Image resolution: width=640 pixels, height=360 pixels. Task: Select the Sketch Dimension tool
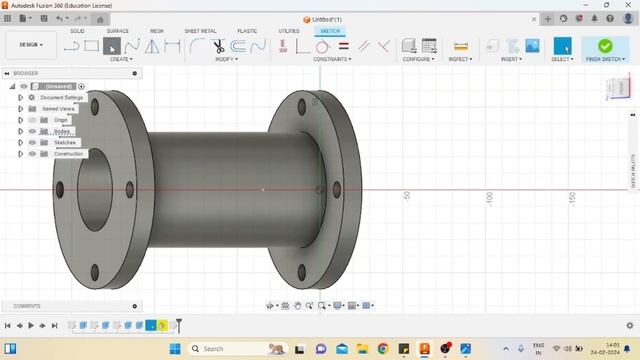[172, 46]
